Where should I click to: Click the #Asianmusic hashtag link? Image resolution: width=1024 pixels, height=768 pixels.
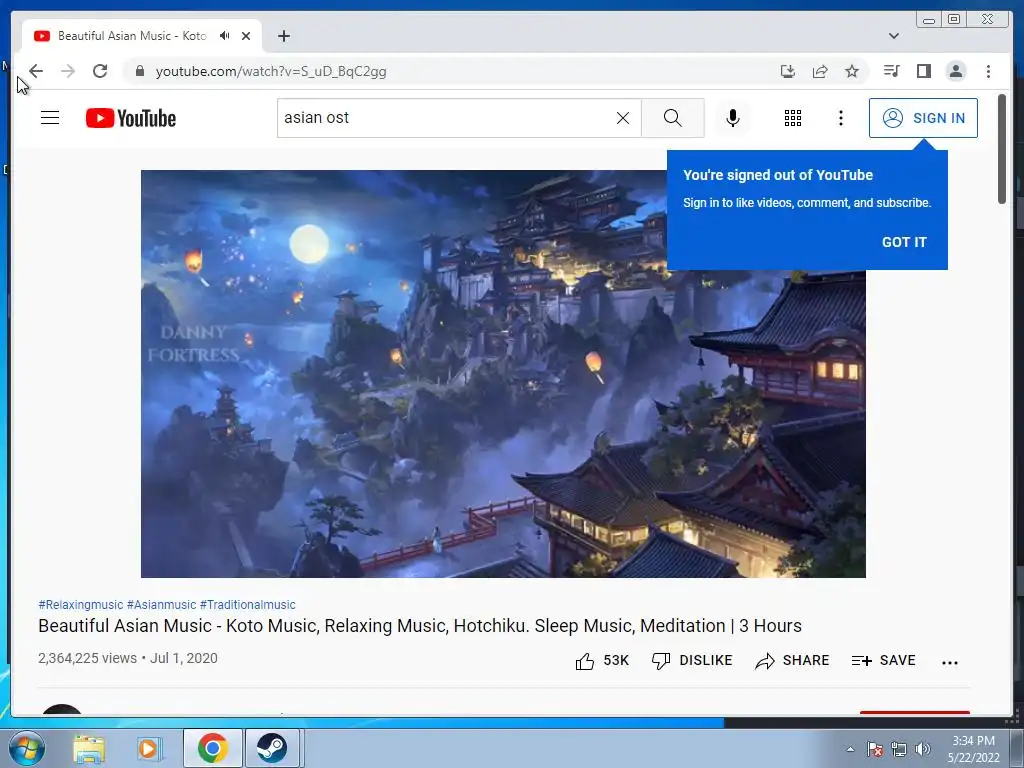(161, 605)
